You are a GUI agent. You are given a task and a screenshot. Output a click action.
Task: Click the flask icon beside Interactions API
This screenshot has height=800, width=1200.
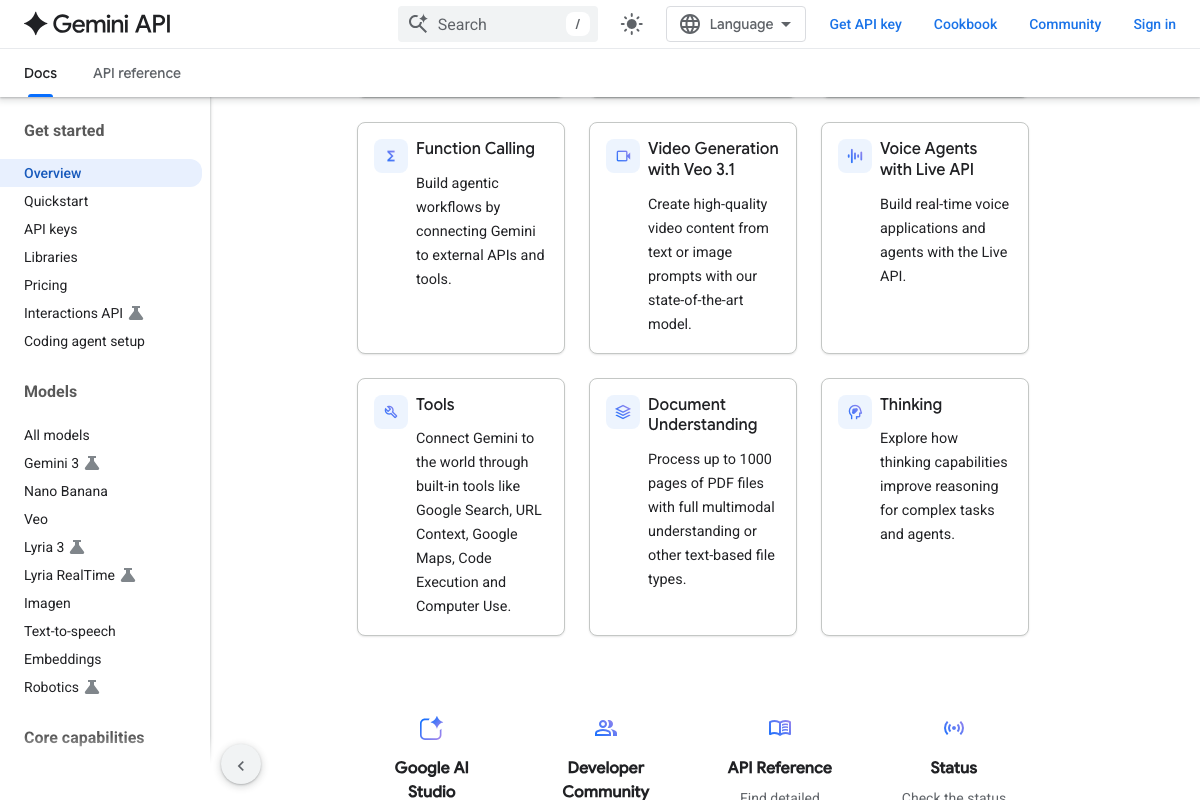(x=136, y=313)
